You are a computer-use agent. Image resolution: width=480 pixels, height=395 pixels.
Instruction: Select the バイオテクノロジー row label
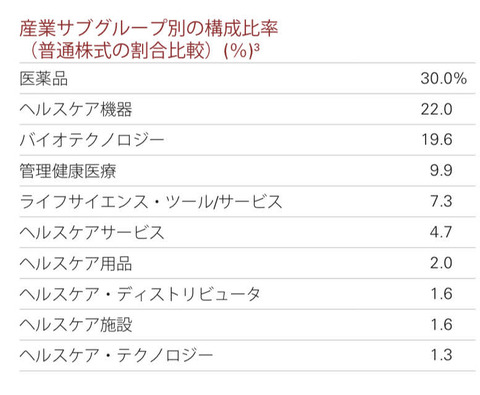pos(92,140)
